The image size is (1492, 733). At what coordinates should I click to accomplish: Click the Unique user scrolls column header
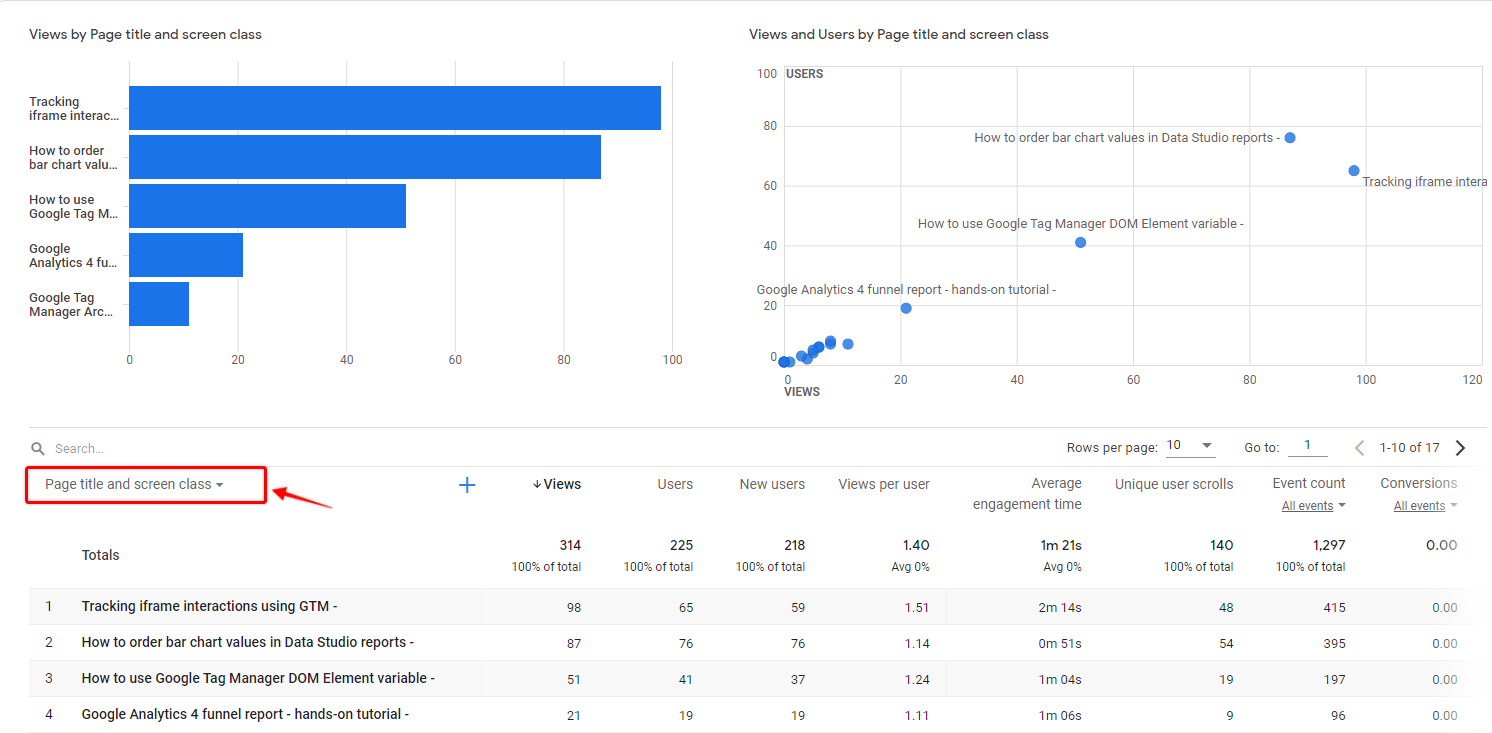click(x=1173, y=484)
